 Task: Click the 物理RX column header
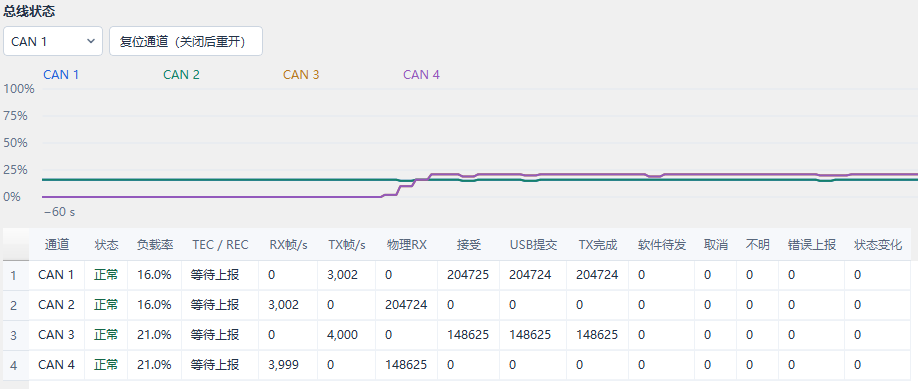point(406,244)
